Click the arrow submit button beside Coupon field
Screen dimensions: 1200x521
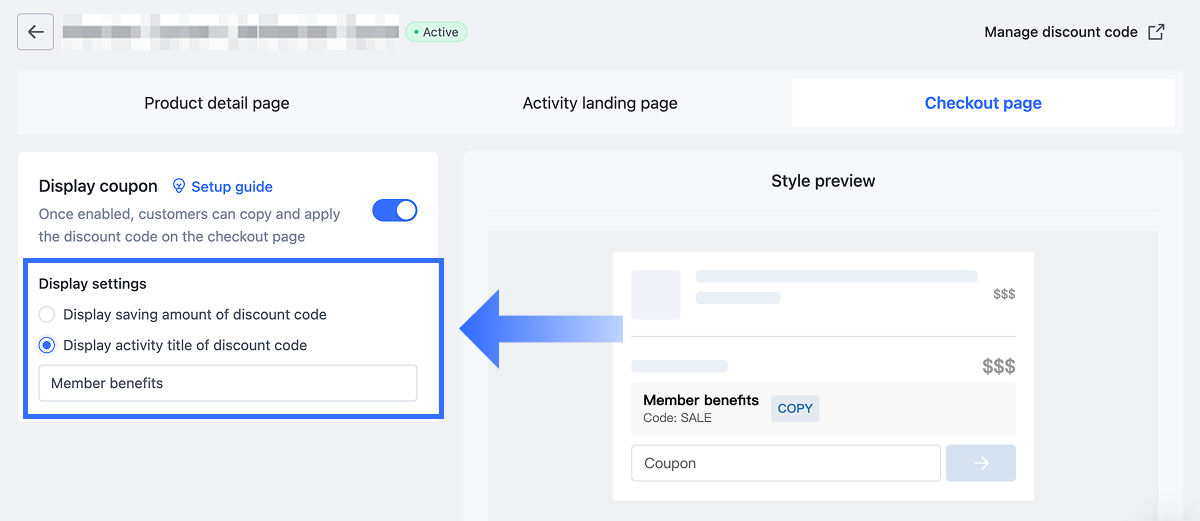[x=981, y=463]
